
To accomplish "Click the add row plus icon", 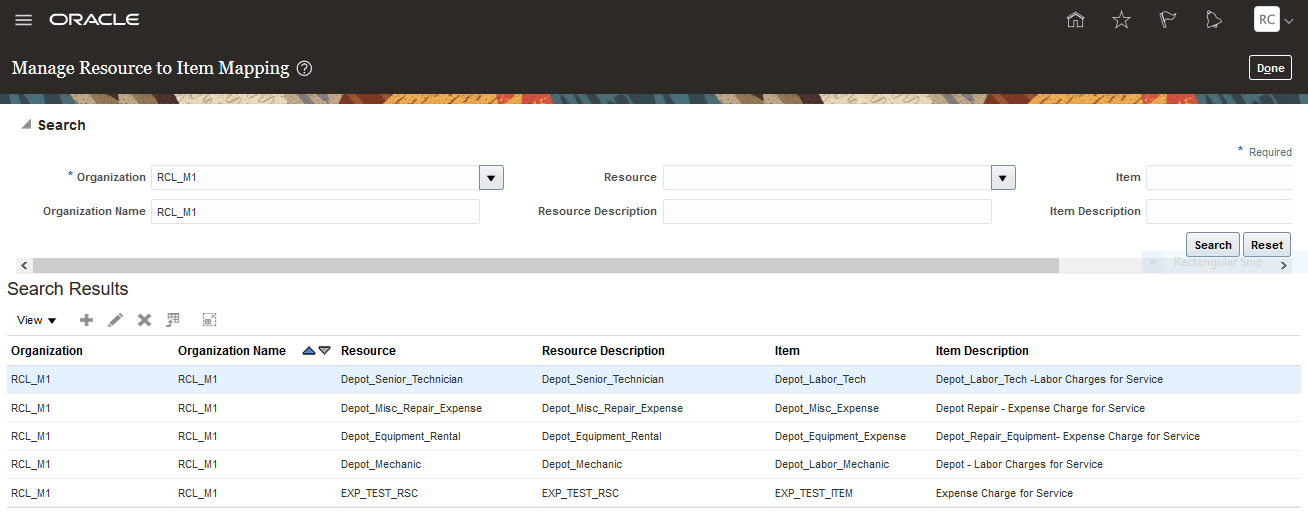I will tap(86, 320).
